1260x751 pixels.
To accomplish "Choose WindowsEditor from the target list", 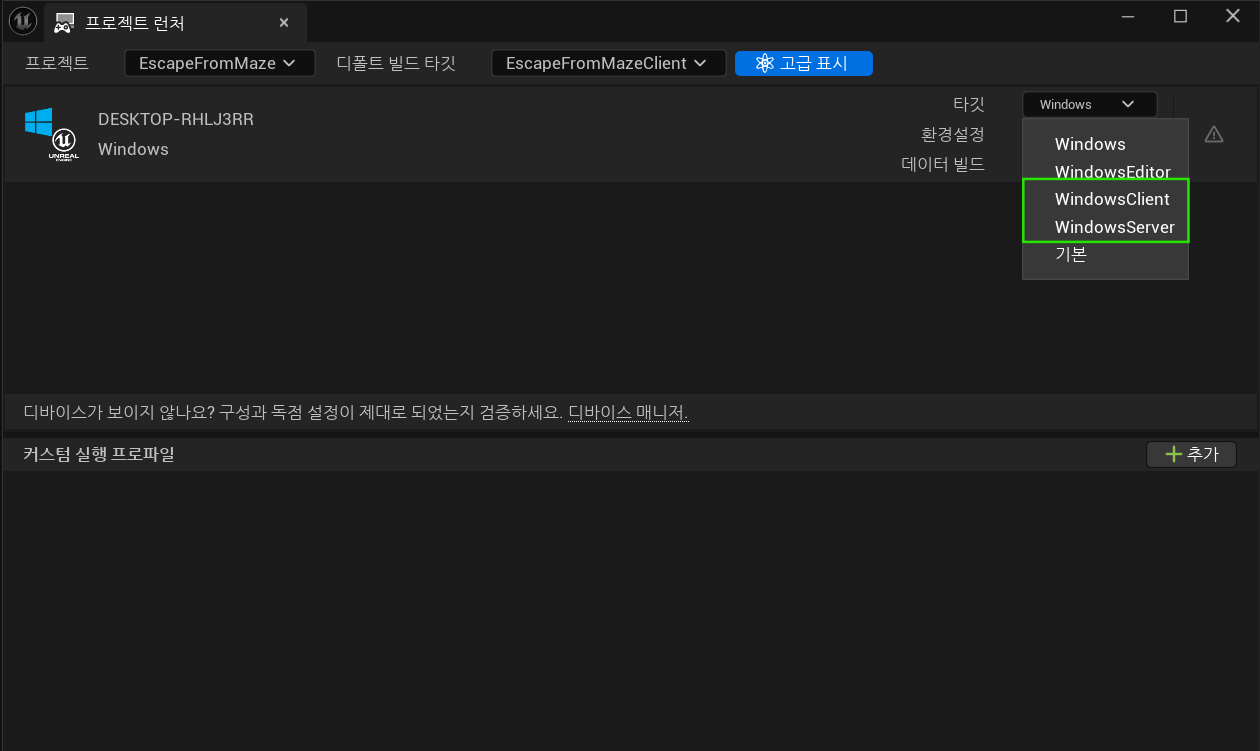I will pyautogui.click(x=1105, y=172).
